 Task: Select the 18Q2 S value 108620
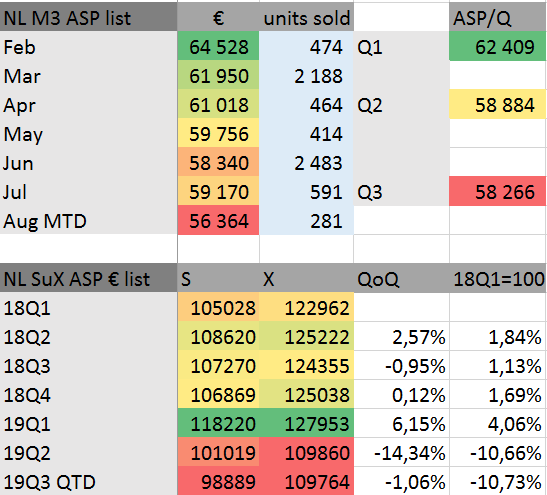pos(218,336)
